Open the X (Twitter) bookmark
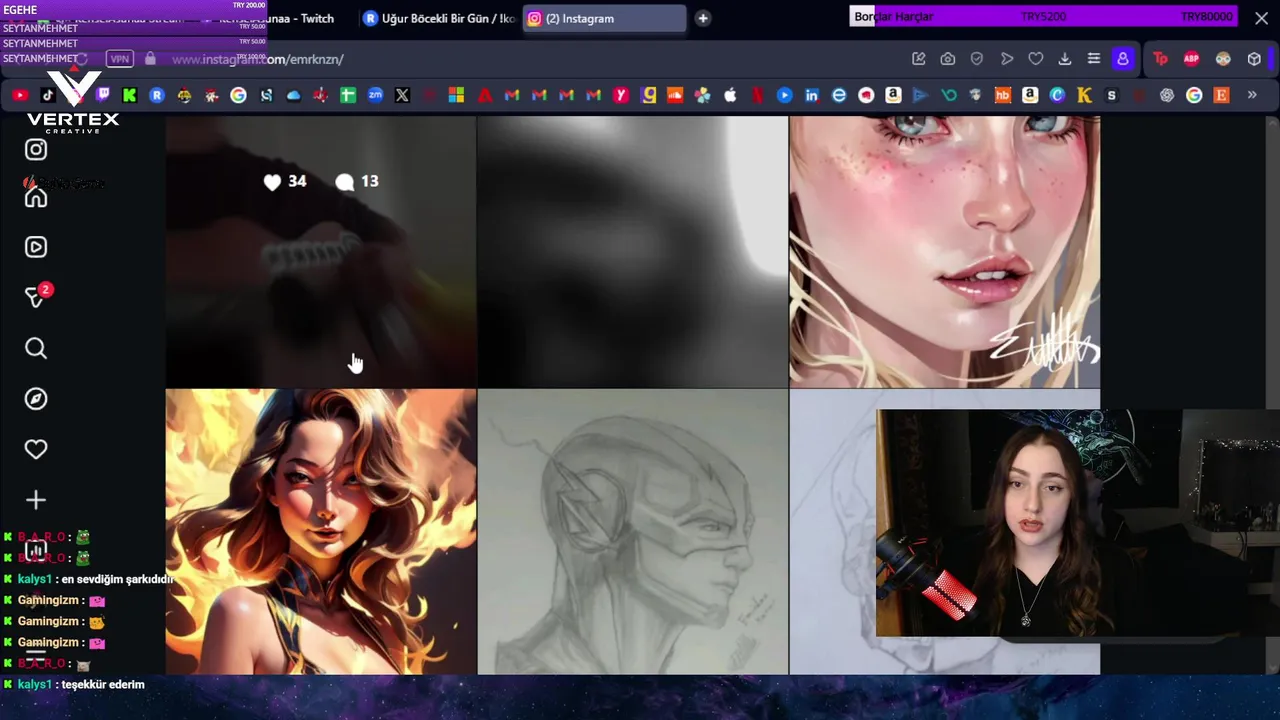 (402, 95)
